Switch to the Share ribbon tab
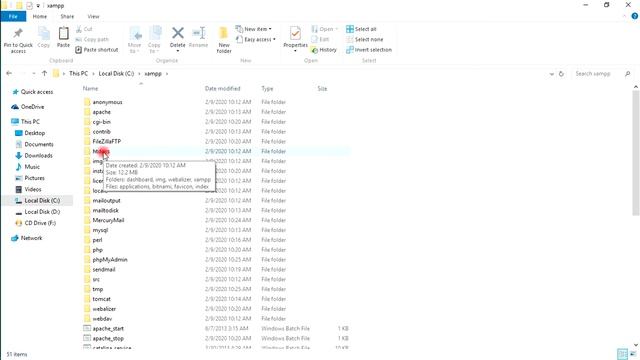Image resolution: width=640 pixels, height=360 pixels. point(67,16)
